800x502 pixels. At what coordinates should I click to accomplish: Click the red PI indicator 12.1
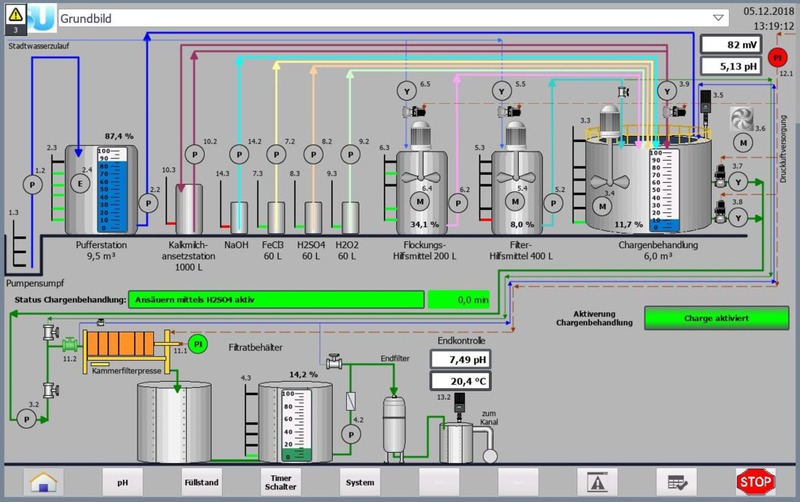pyautogui.click(x=784, y=56)
